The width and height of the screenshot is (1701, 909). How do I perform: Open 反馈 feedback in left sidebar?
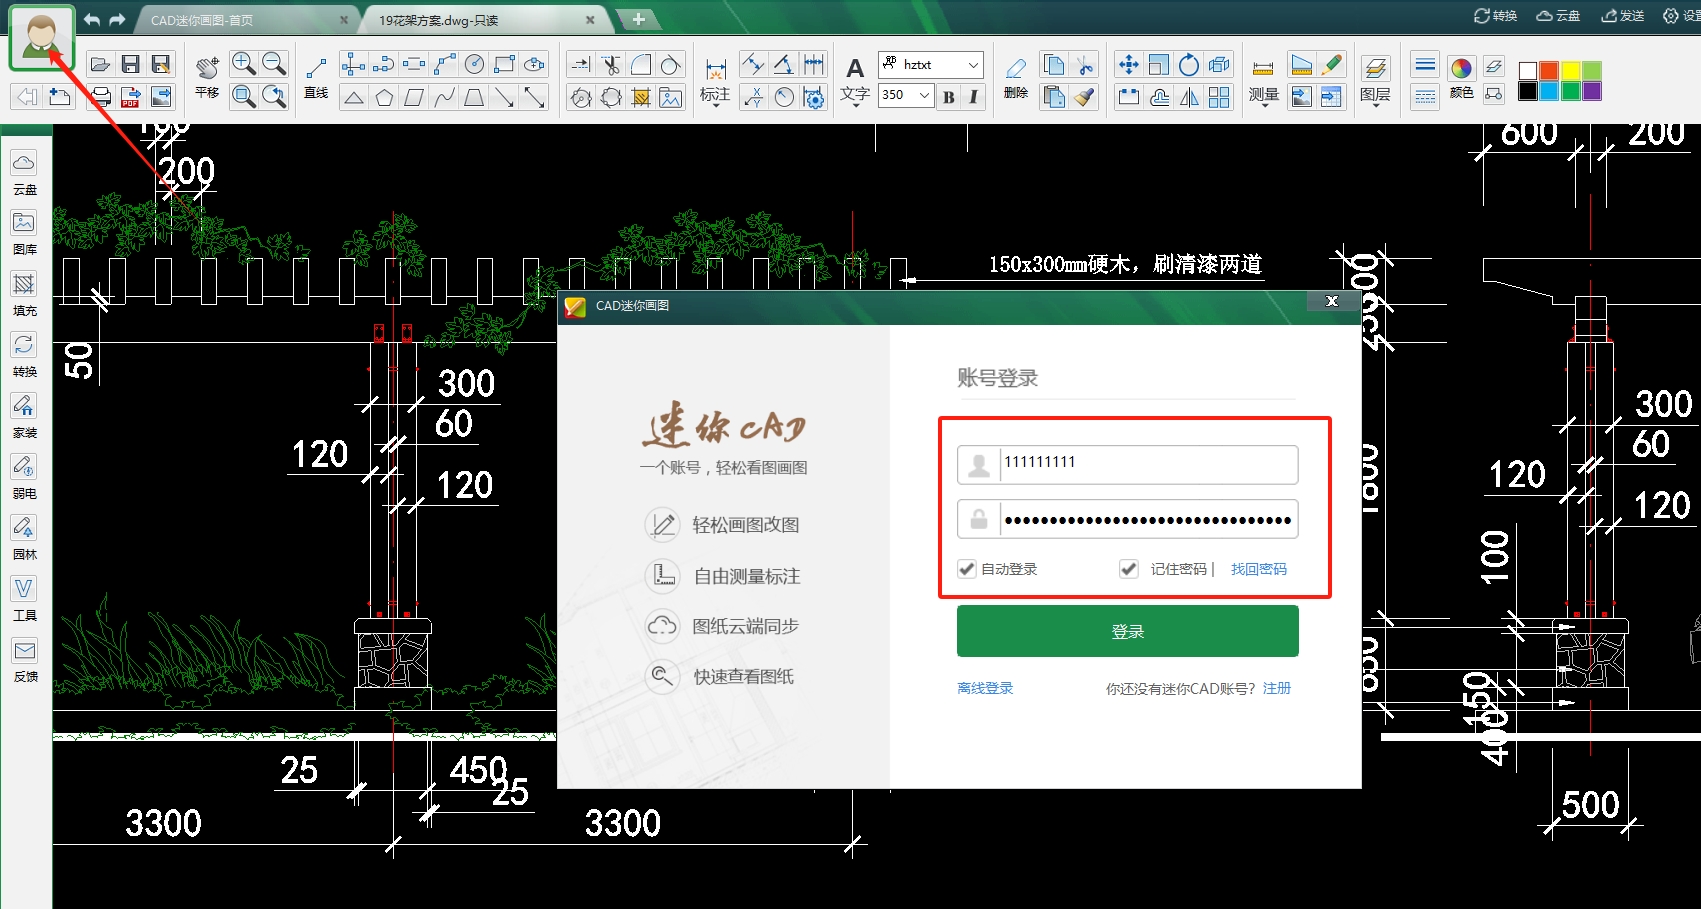coord(24,661)
